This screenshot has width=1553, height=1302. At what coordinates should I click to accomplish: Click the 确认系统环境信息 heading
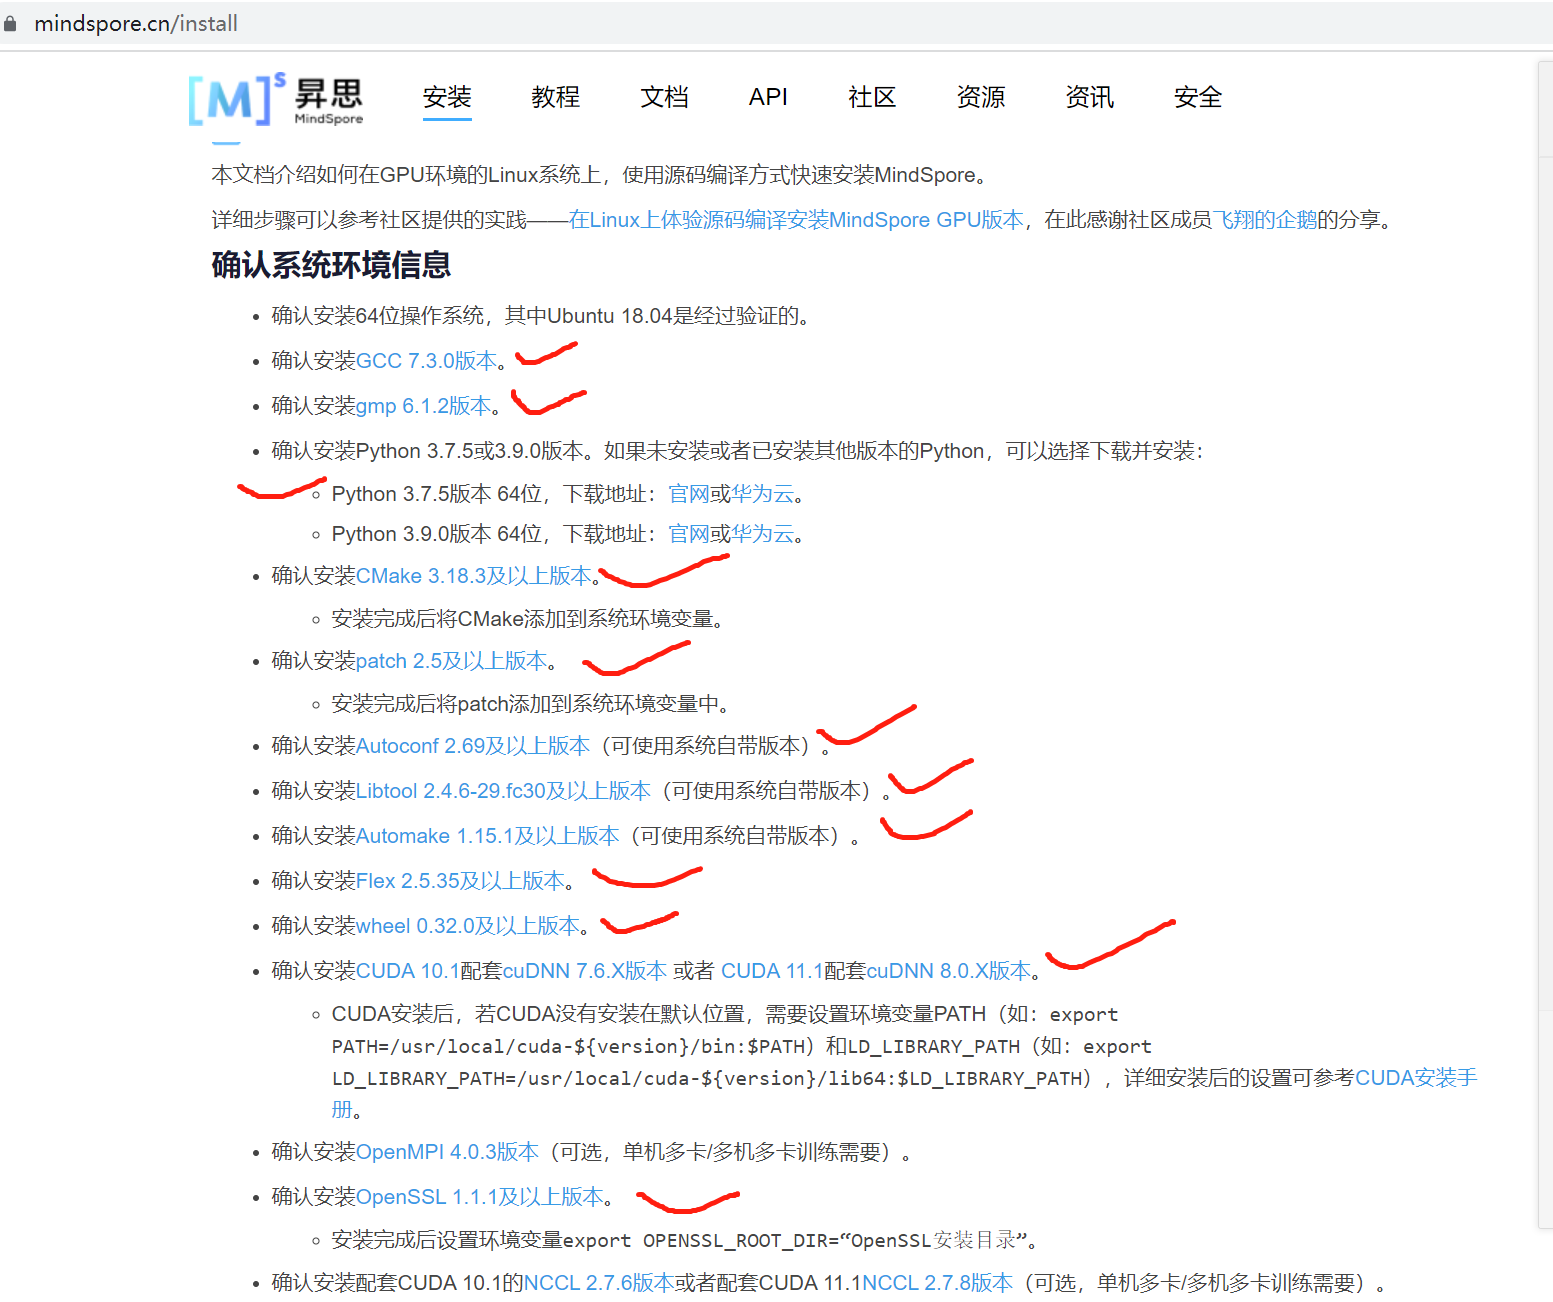331,265
